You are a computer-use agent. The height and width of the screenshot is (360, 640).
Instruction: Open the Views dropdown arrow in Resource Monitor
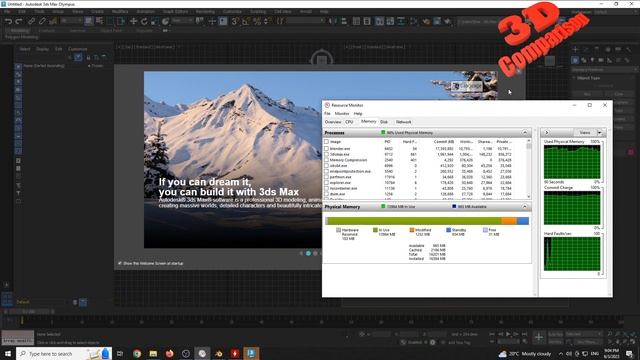click(600, 133)
